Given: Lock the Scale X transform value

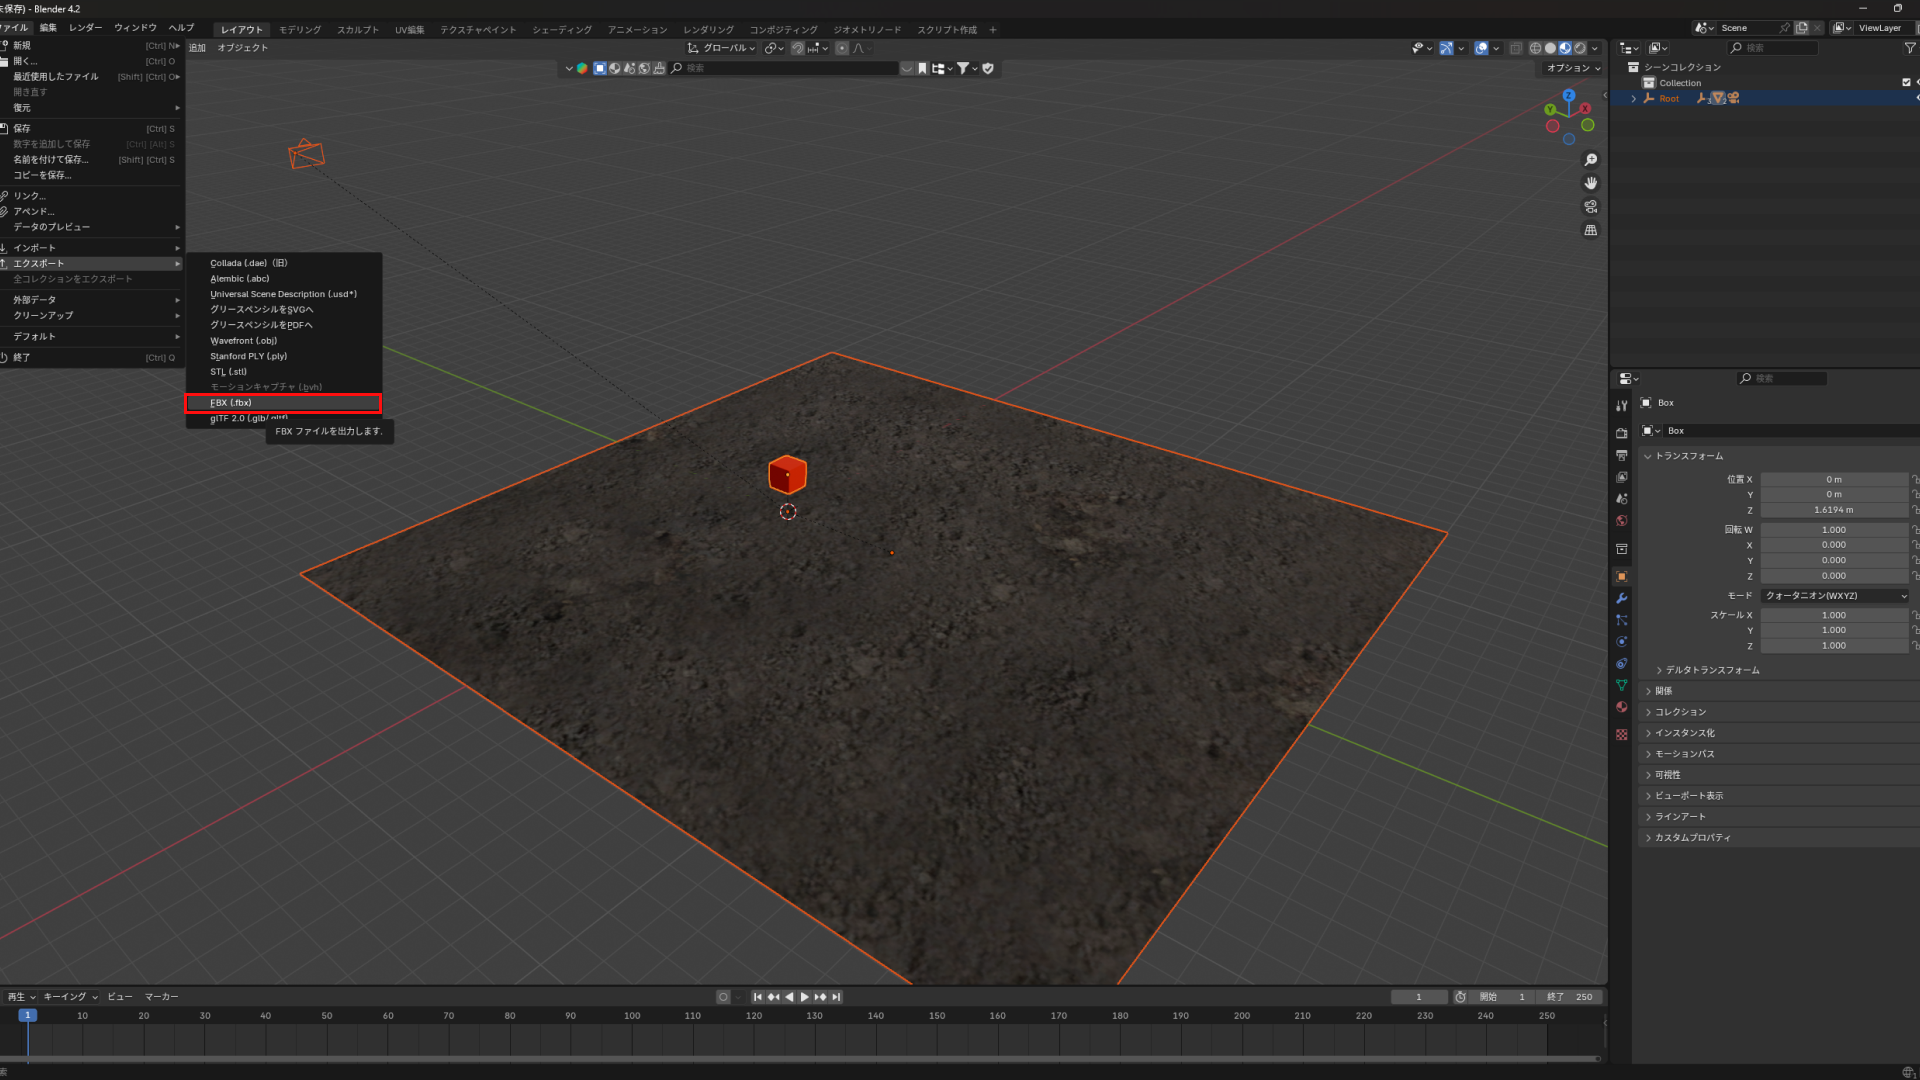Looking at the screenshot, I should coord(1915,615).
